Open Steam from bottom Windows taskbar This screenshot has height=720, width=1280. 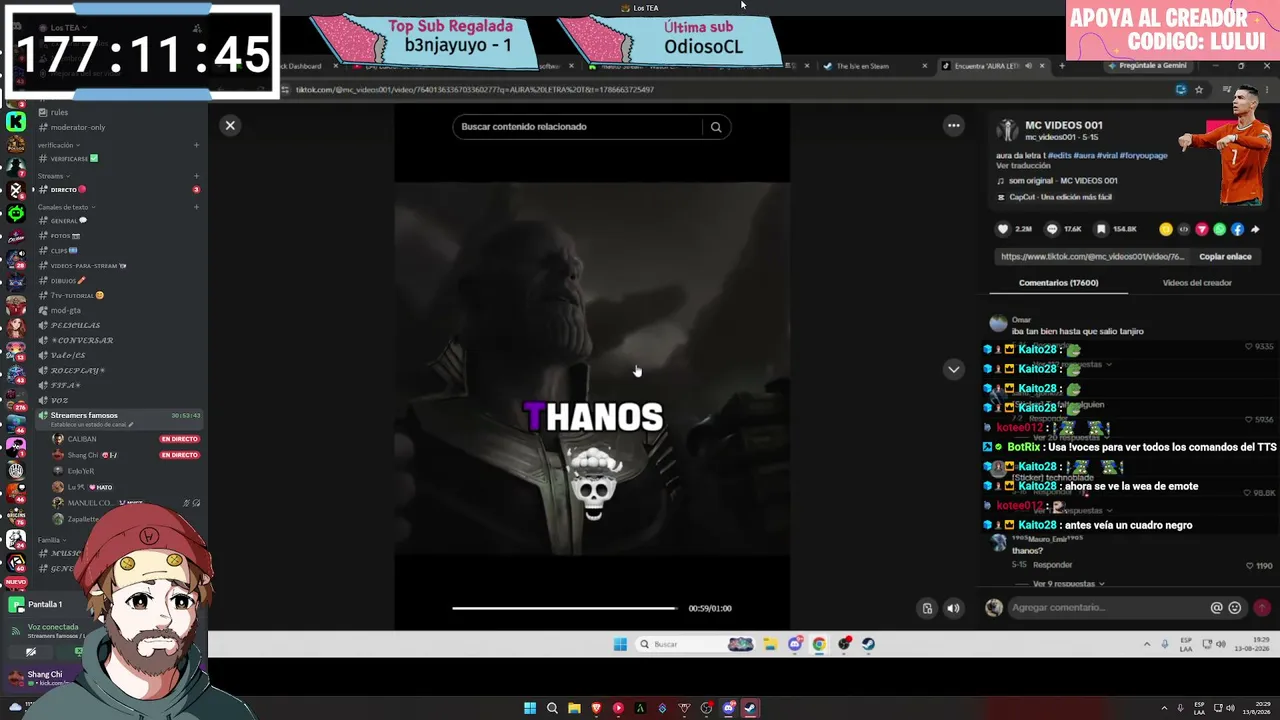[x=750, y=708]
